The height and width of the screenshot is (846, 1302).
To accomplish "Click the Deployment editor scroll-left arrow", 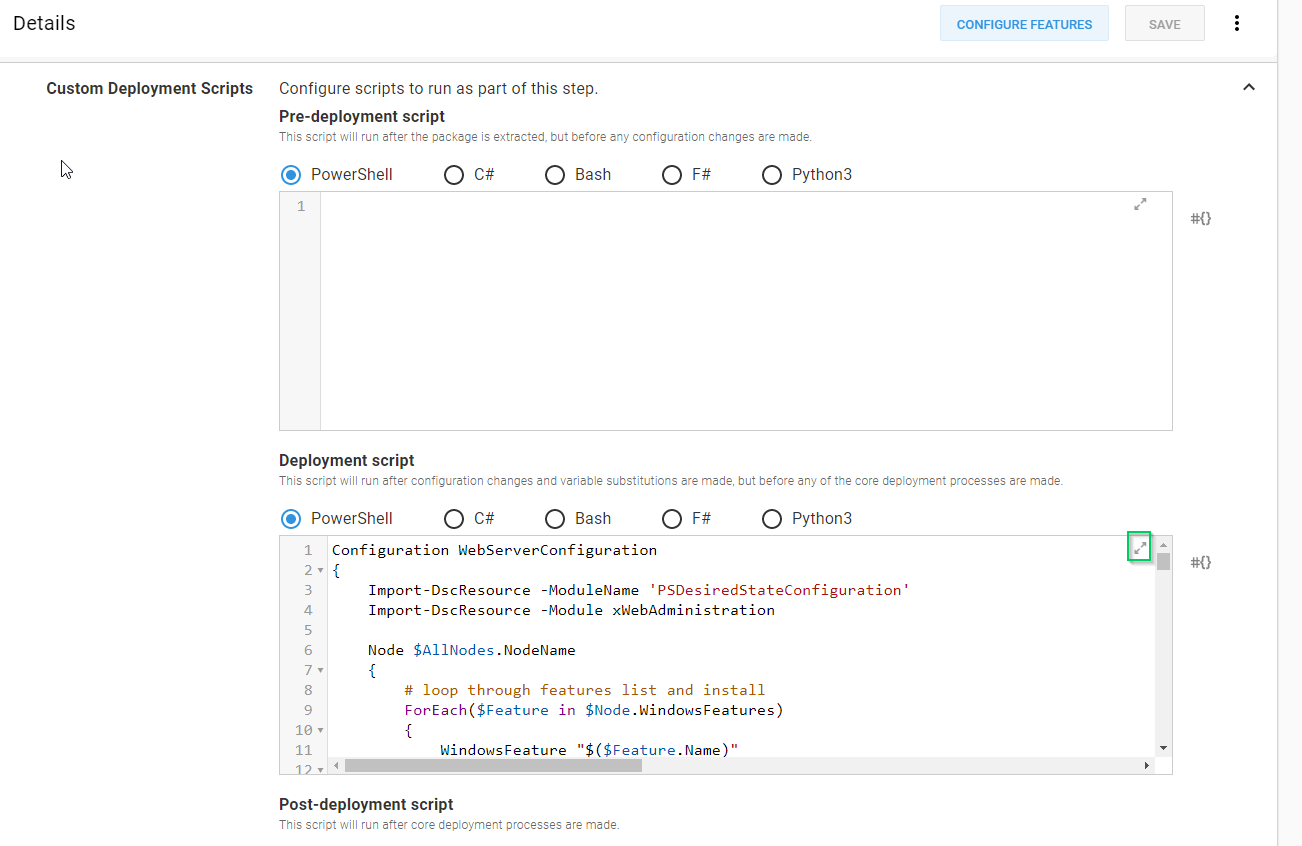I will pyautogui.click(x=336, y=765).
